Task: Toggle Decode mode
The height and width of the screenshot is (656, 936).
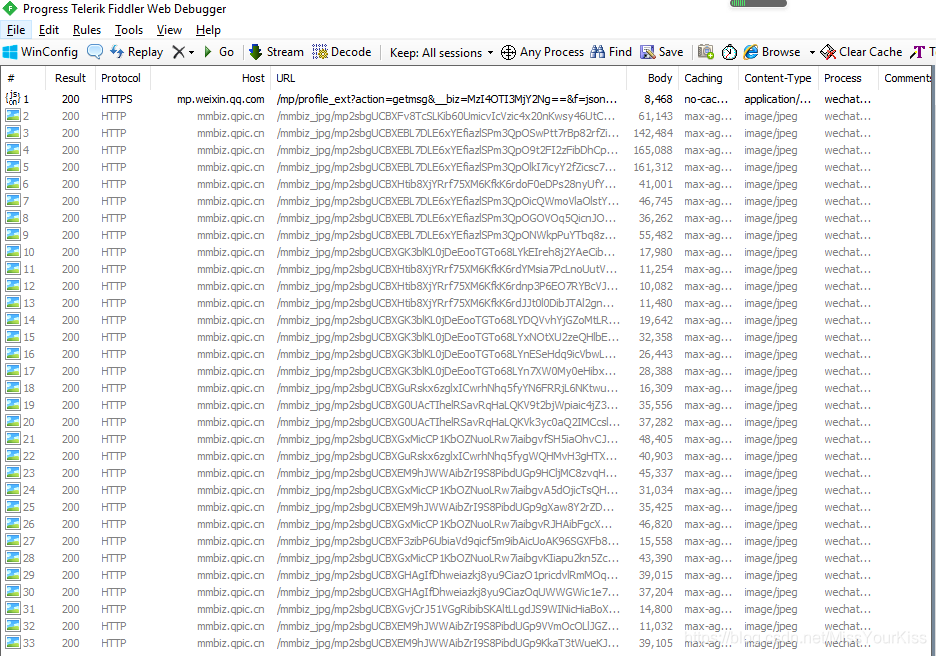Action: pos(341,52)
